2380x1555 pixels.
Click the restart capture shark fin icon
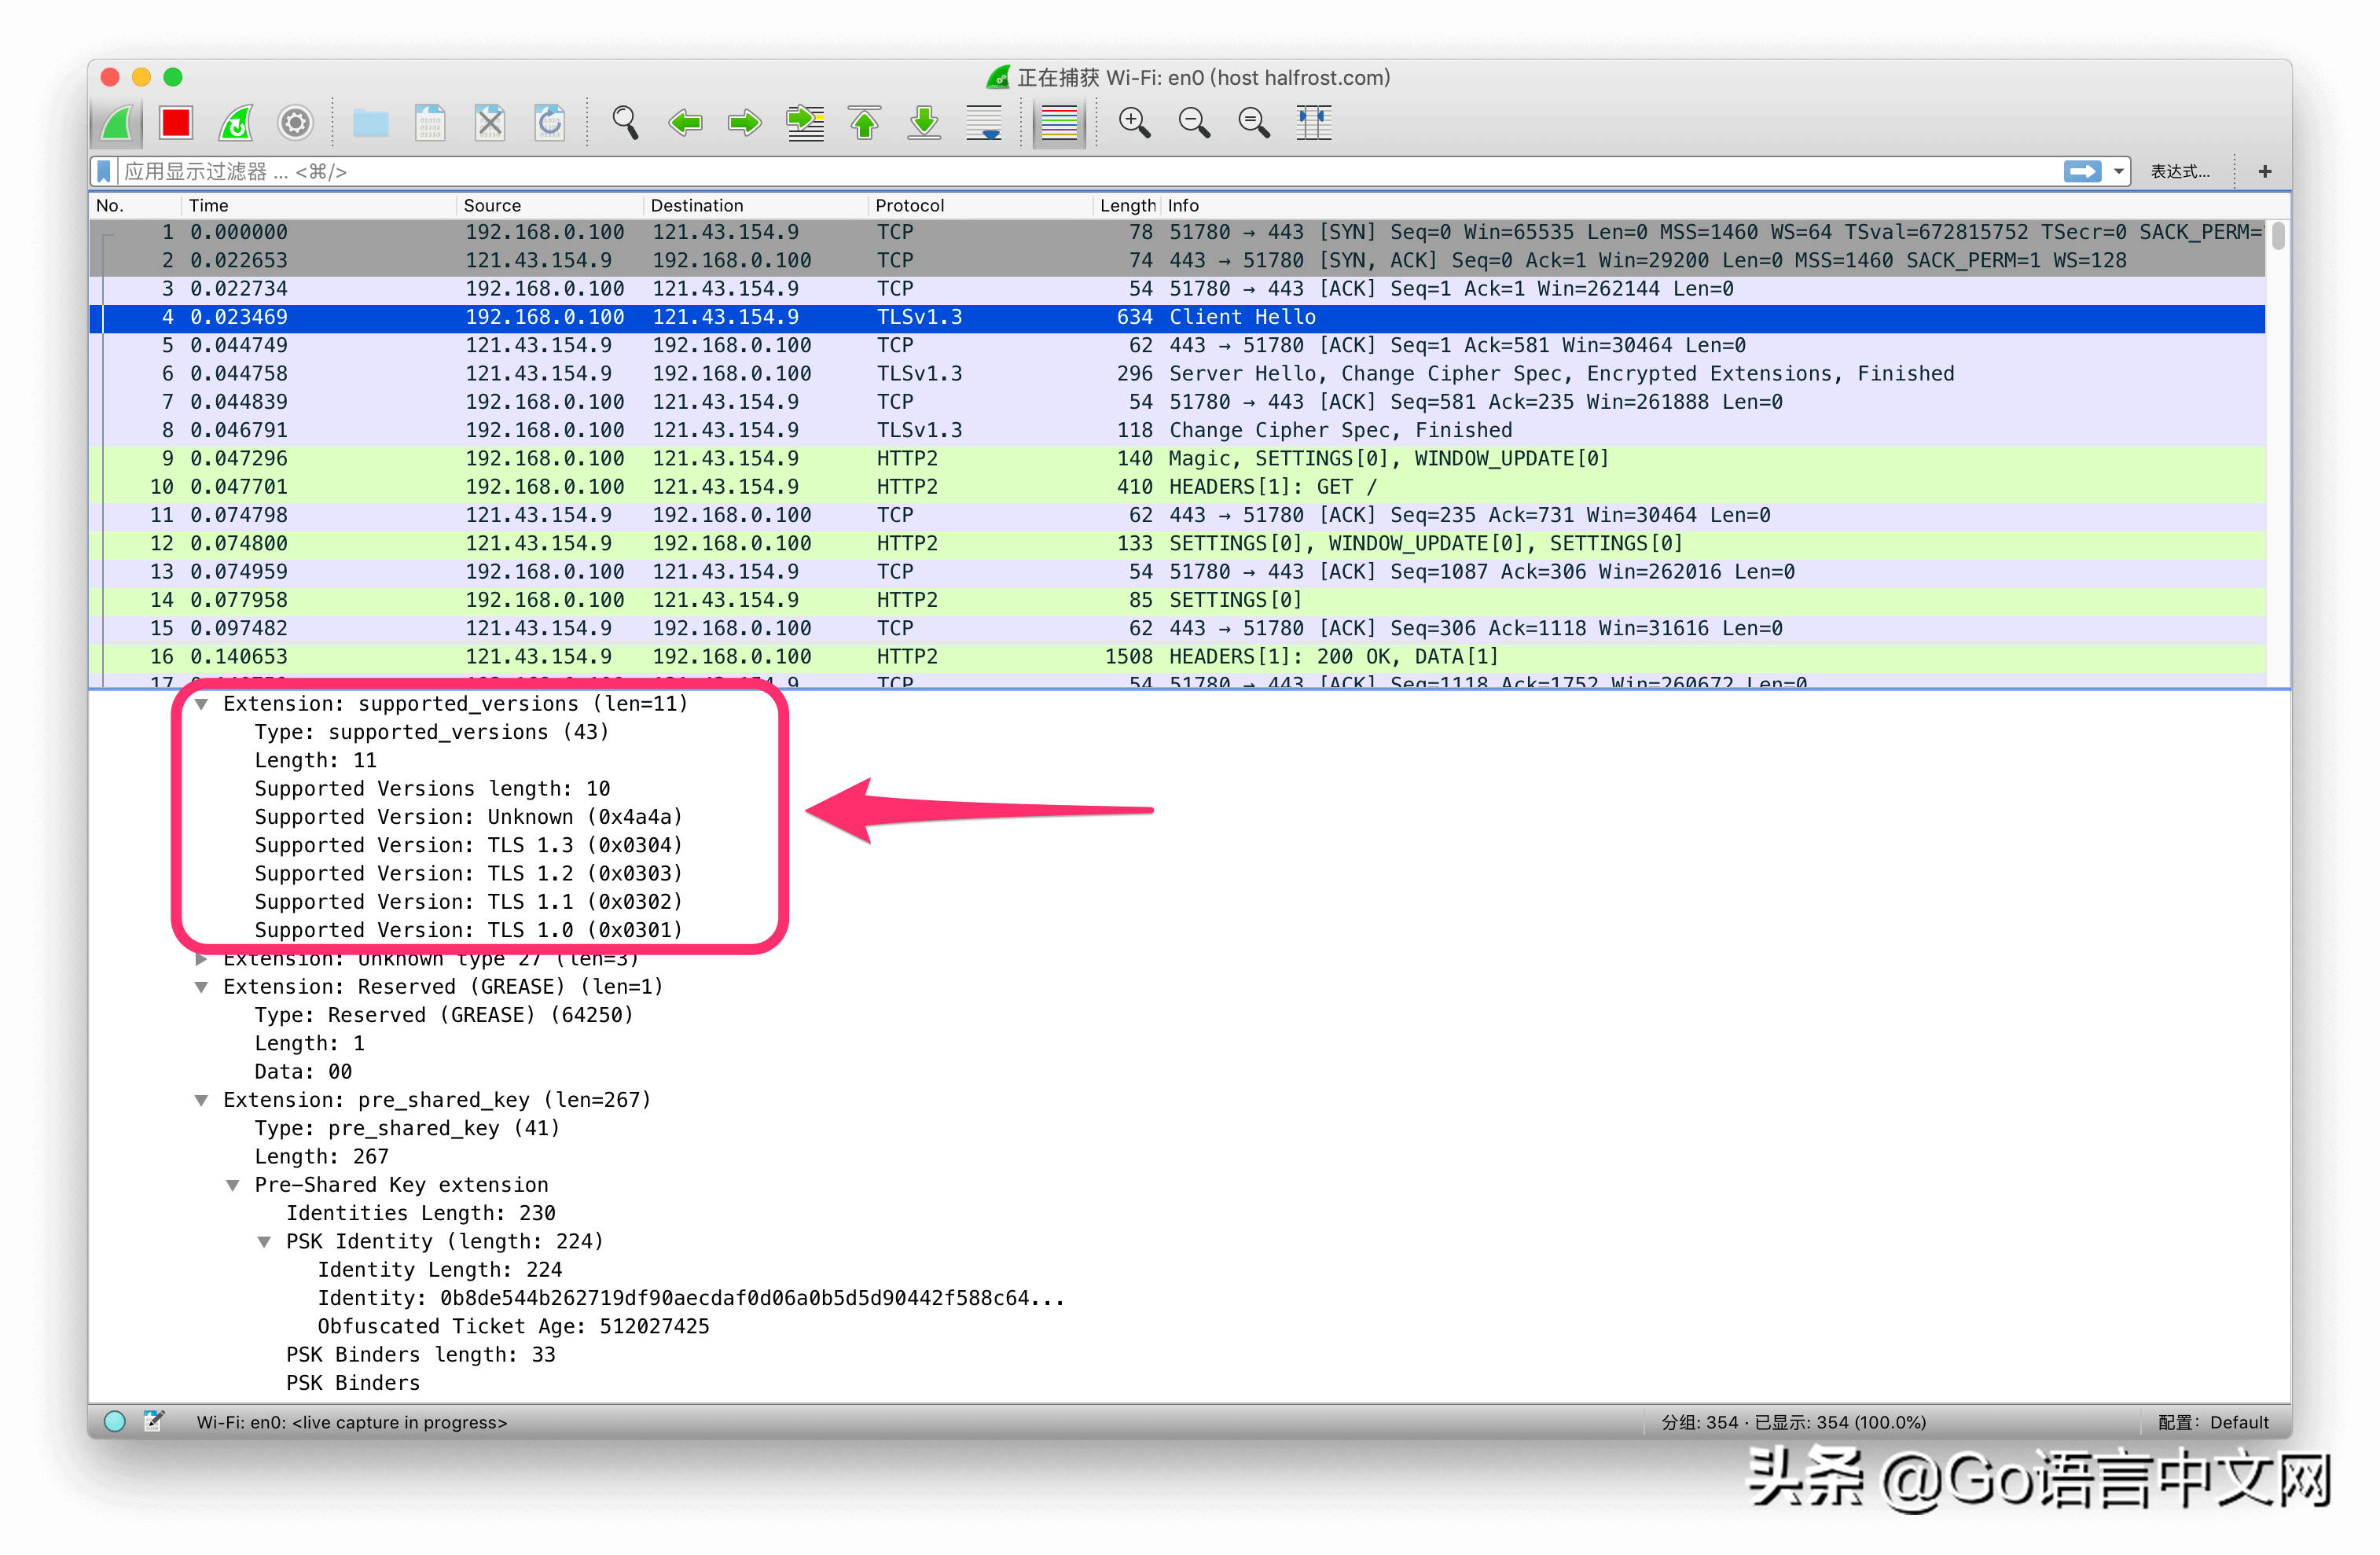236,123
